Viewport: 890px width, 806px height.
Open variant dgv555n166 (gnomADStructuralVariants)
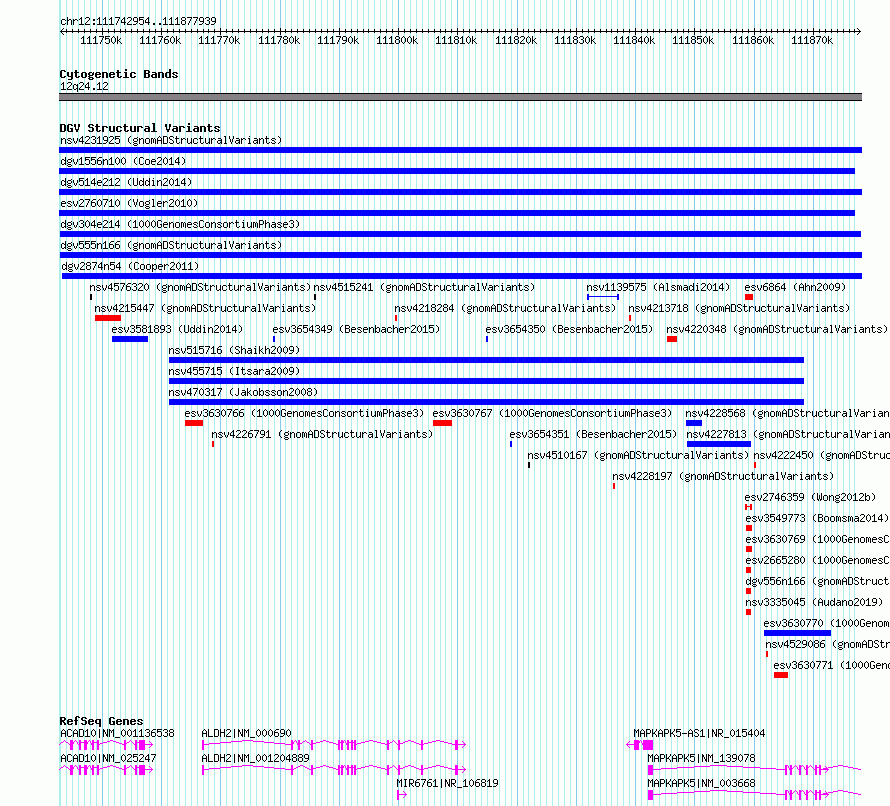tap(460, 255)
